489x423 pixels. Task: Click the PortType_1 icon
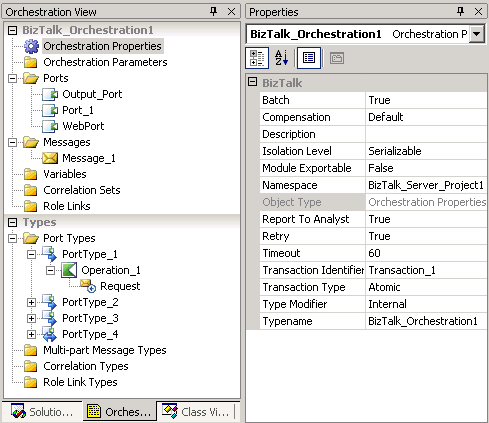pyautogui.click(x=50, y=254)
